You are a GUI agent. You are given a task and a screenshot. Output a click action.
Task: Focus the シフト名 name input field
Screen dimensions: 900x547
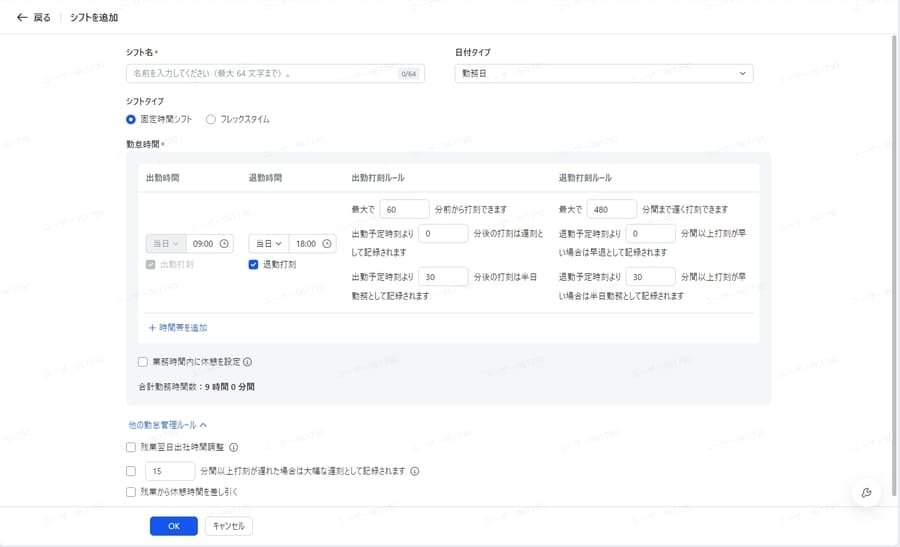275,73
